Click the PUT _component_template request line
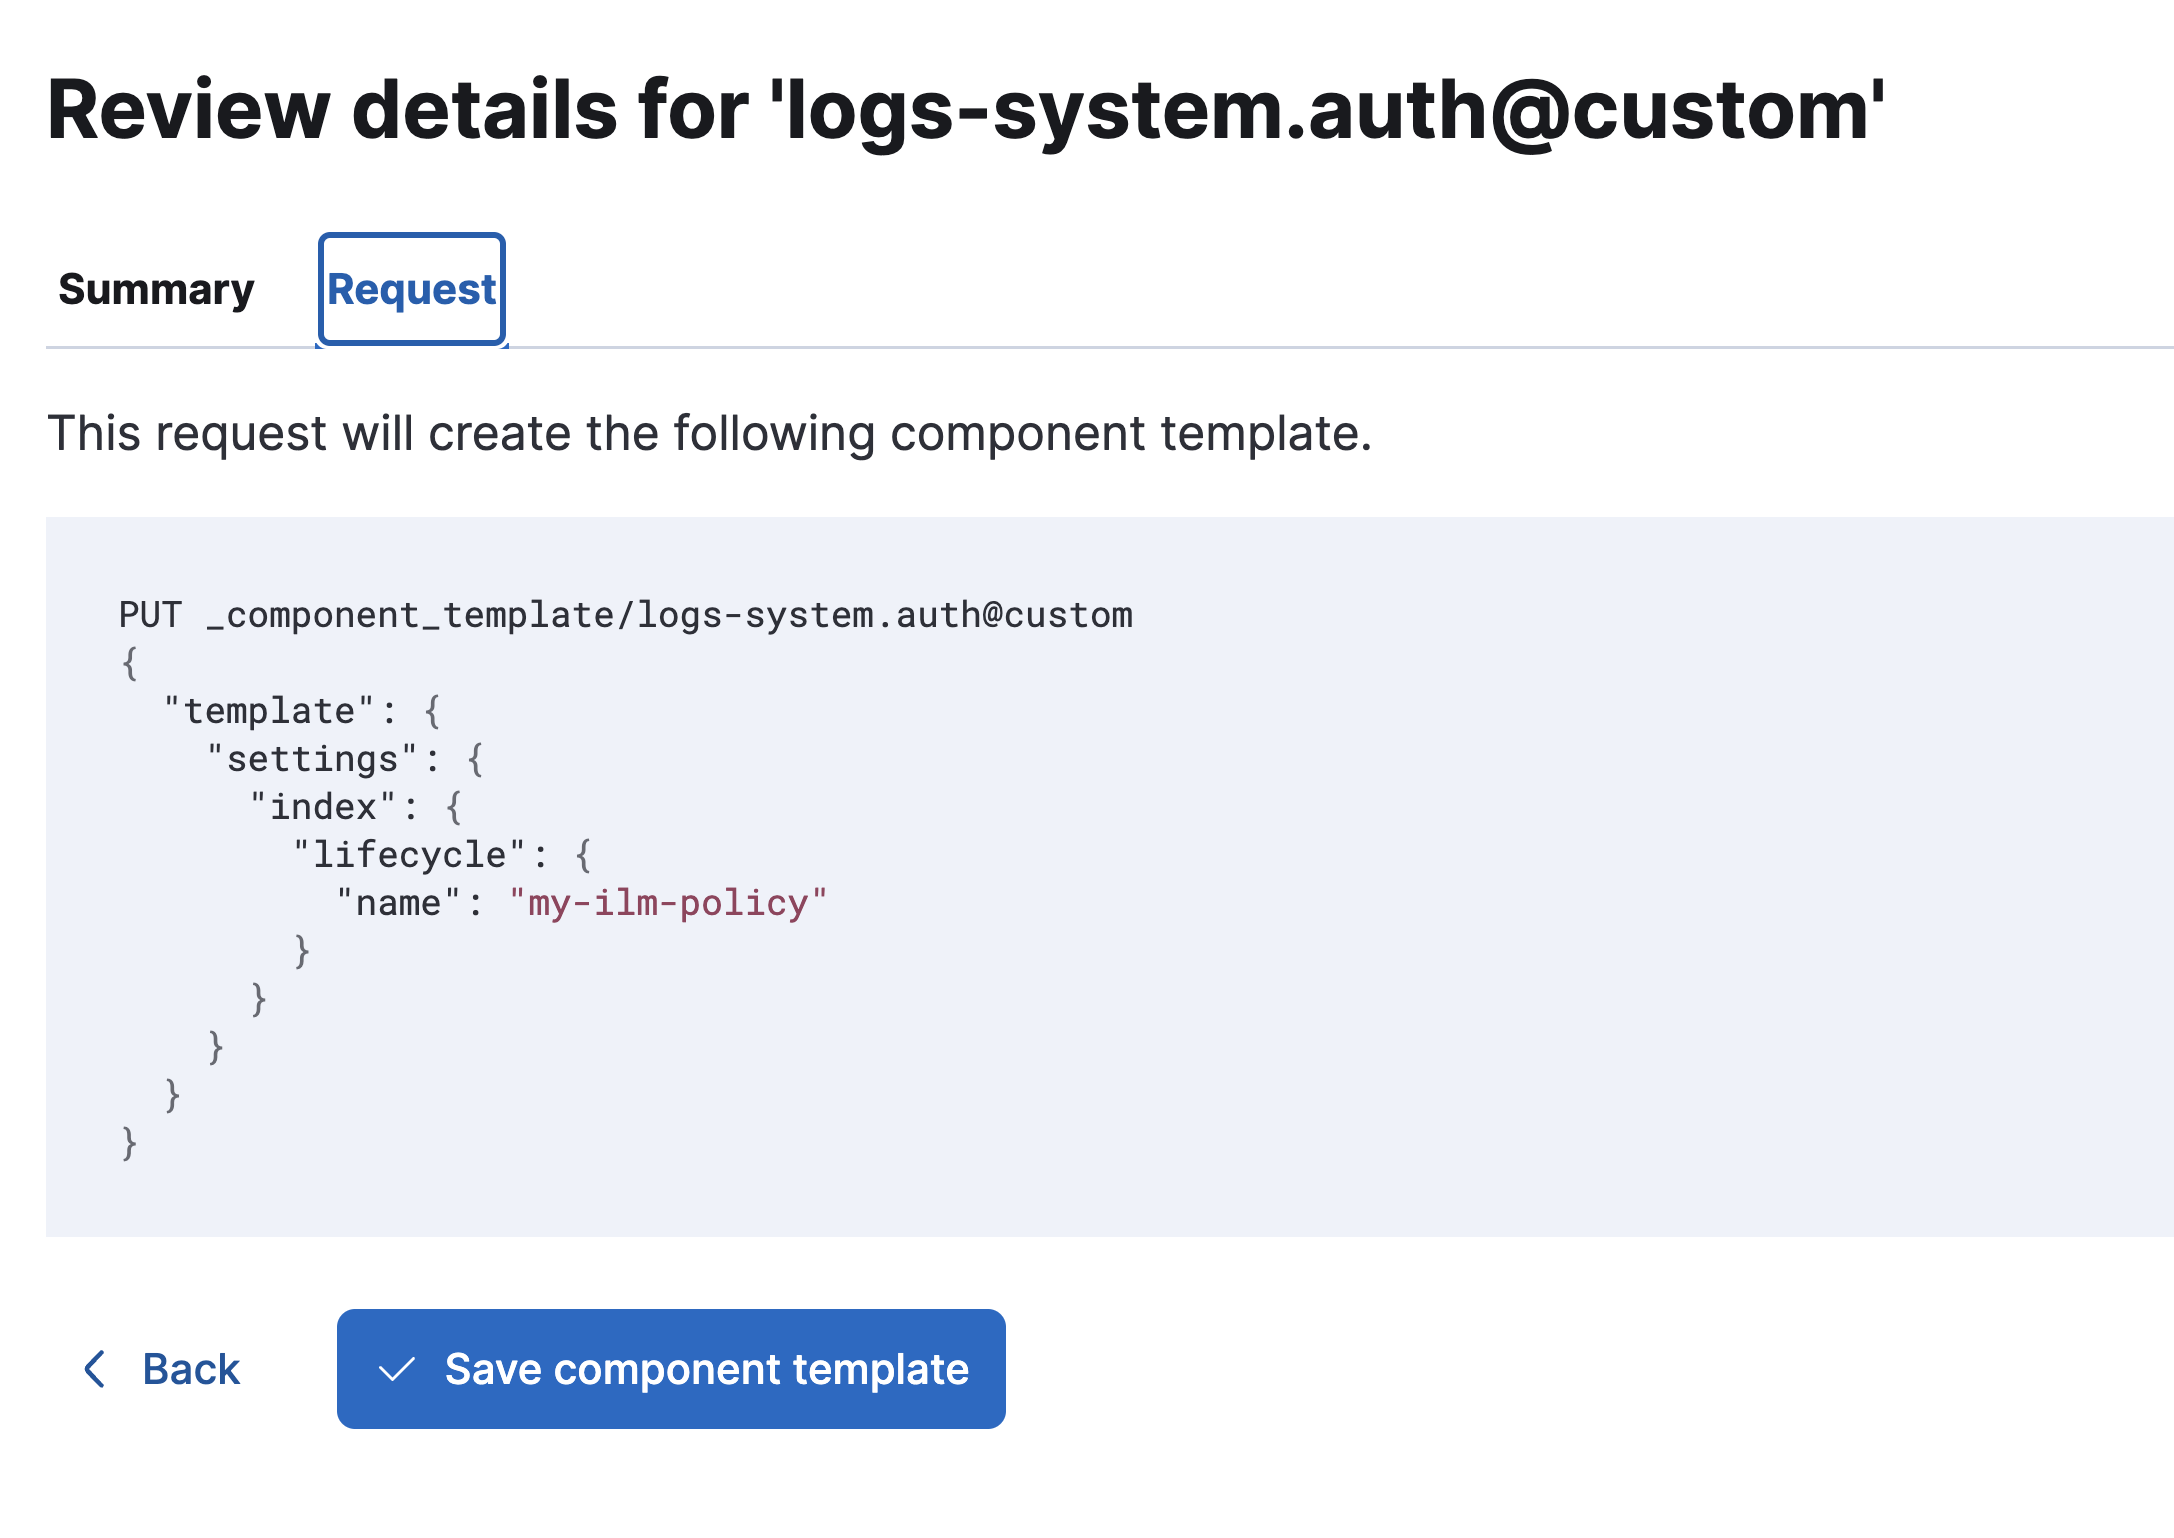 point(625,615)
